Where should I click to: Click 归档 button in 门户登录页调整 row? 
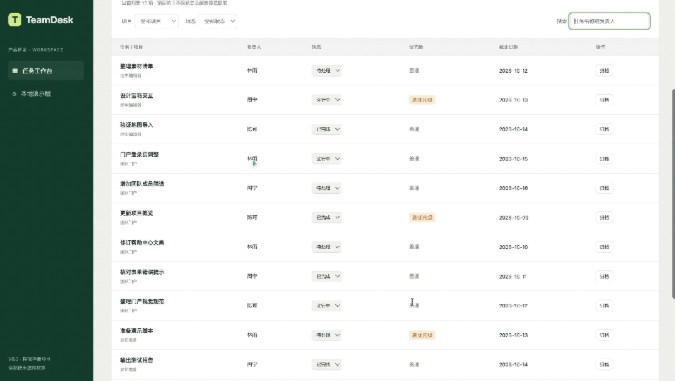(604, 159)
